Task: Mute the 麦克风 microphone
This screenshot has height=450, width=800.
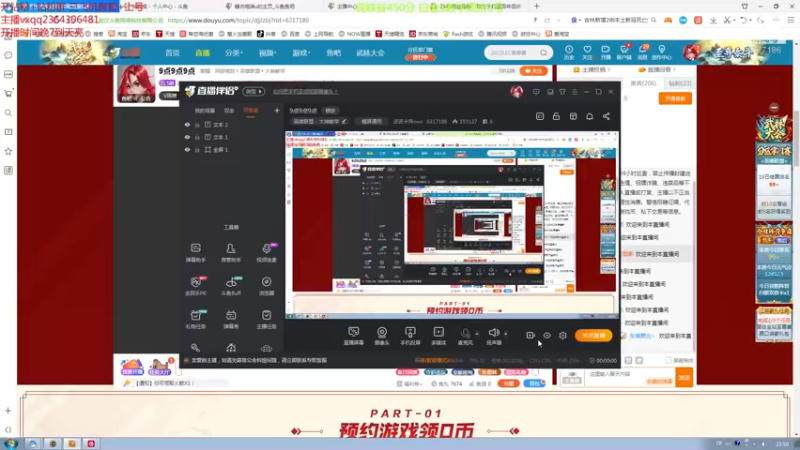Action: (x=465, y=336)
